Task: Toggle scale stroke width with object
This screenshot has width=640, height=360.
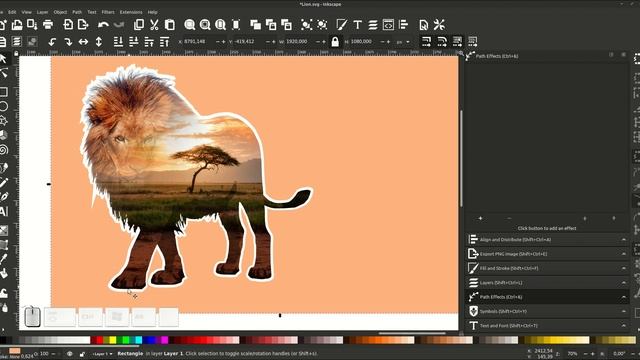Action: point(426,41)
